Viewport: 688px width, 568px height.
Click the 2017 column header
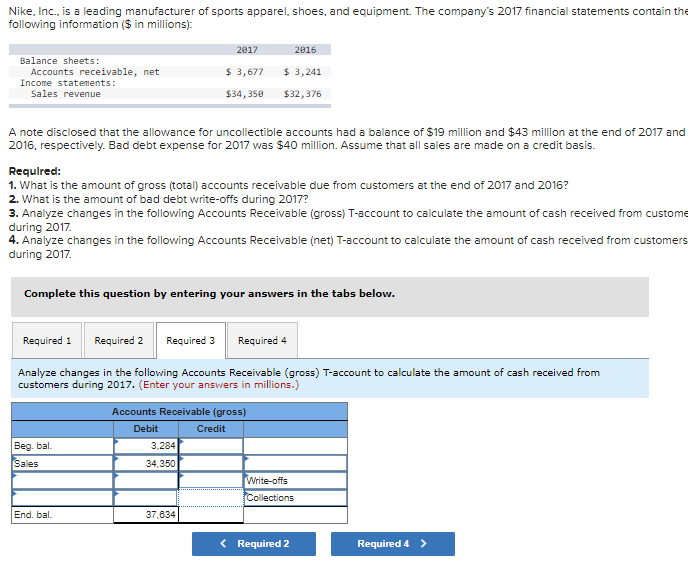tap(247, 50)
